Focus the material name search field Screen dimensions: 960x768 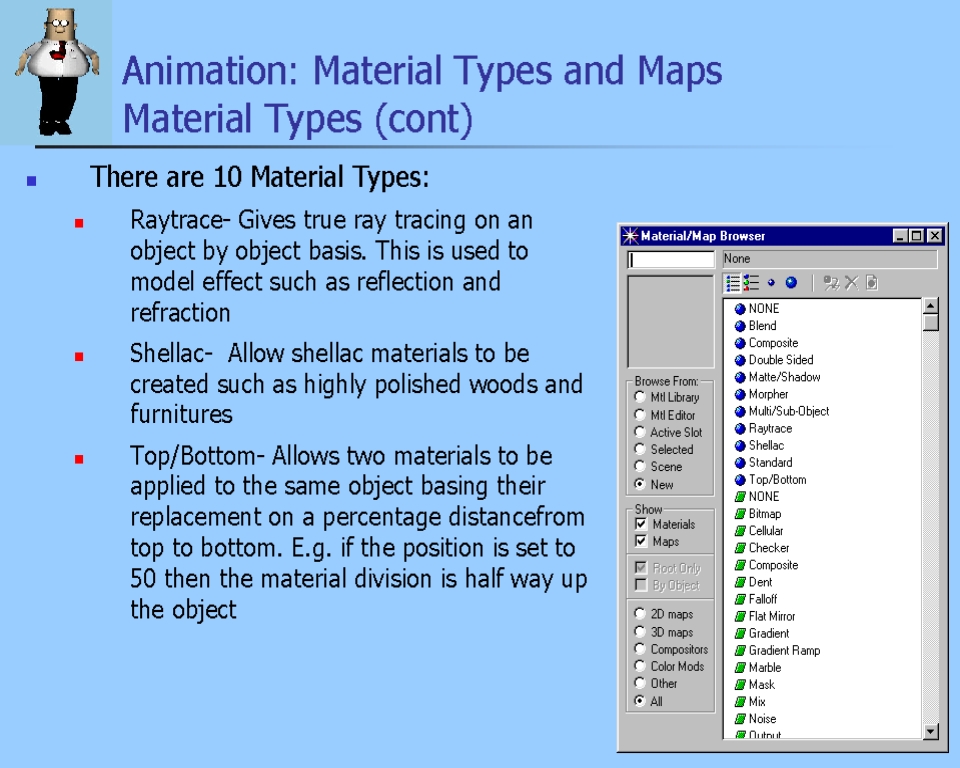coord(671,260)
